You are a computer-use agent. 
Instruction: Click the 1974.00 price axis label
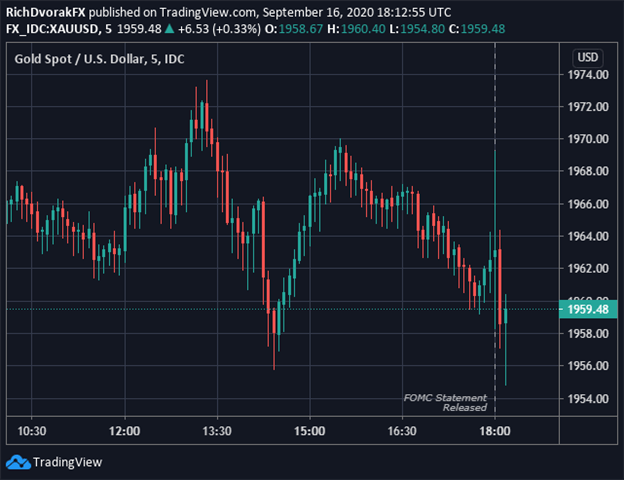[x=588, y=74]
